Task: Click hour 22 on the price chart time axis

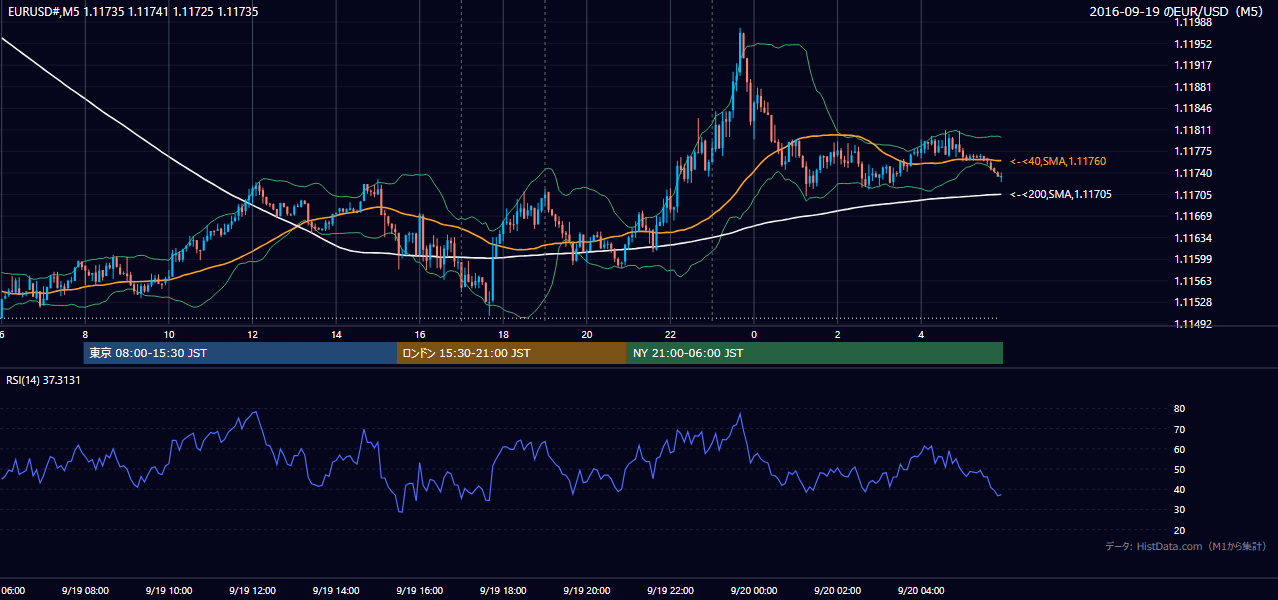Action: [x=670, y=334]
